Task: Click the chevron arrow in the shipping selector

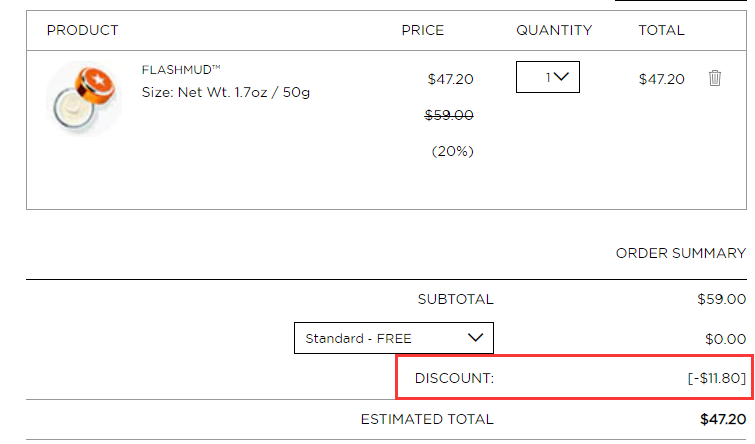Action: pyautogui.click(x=475, y=338)
